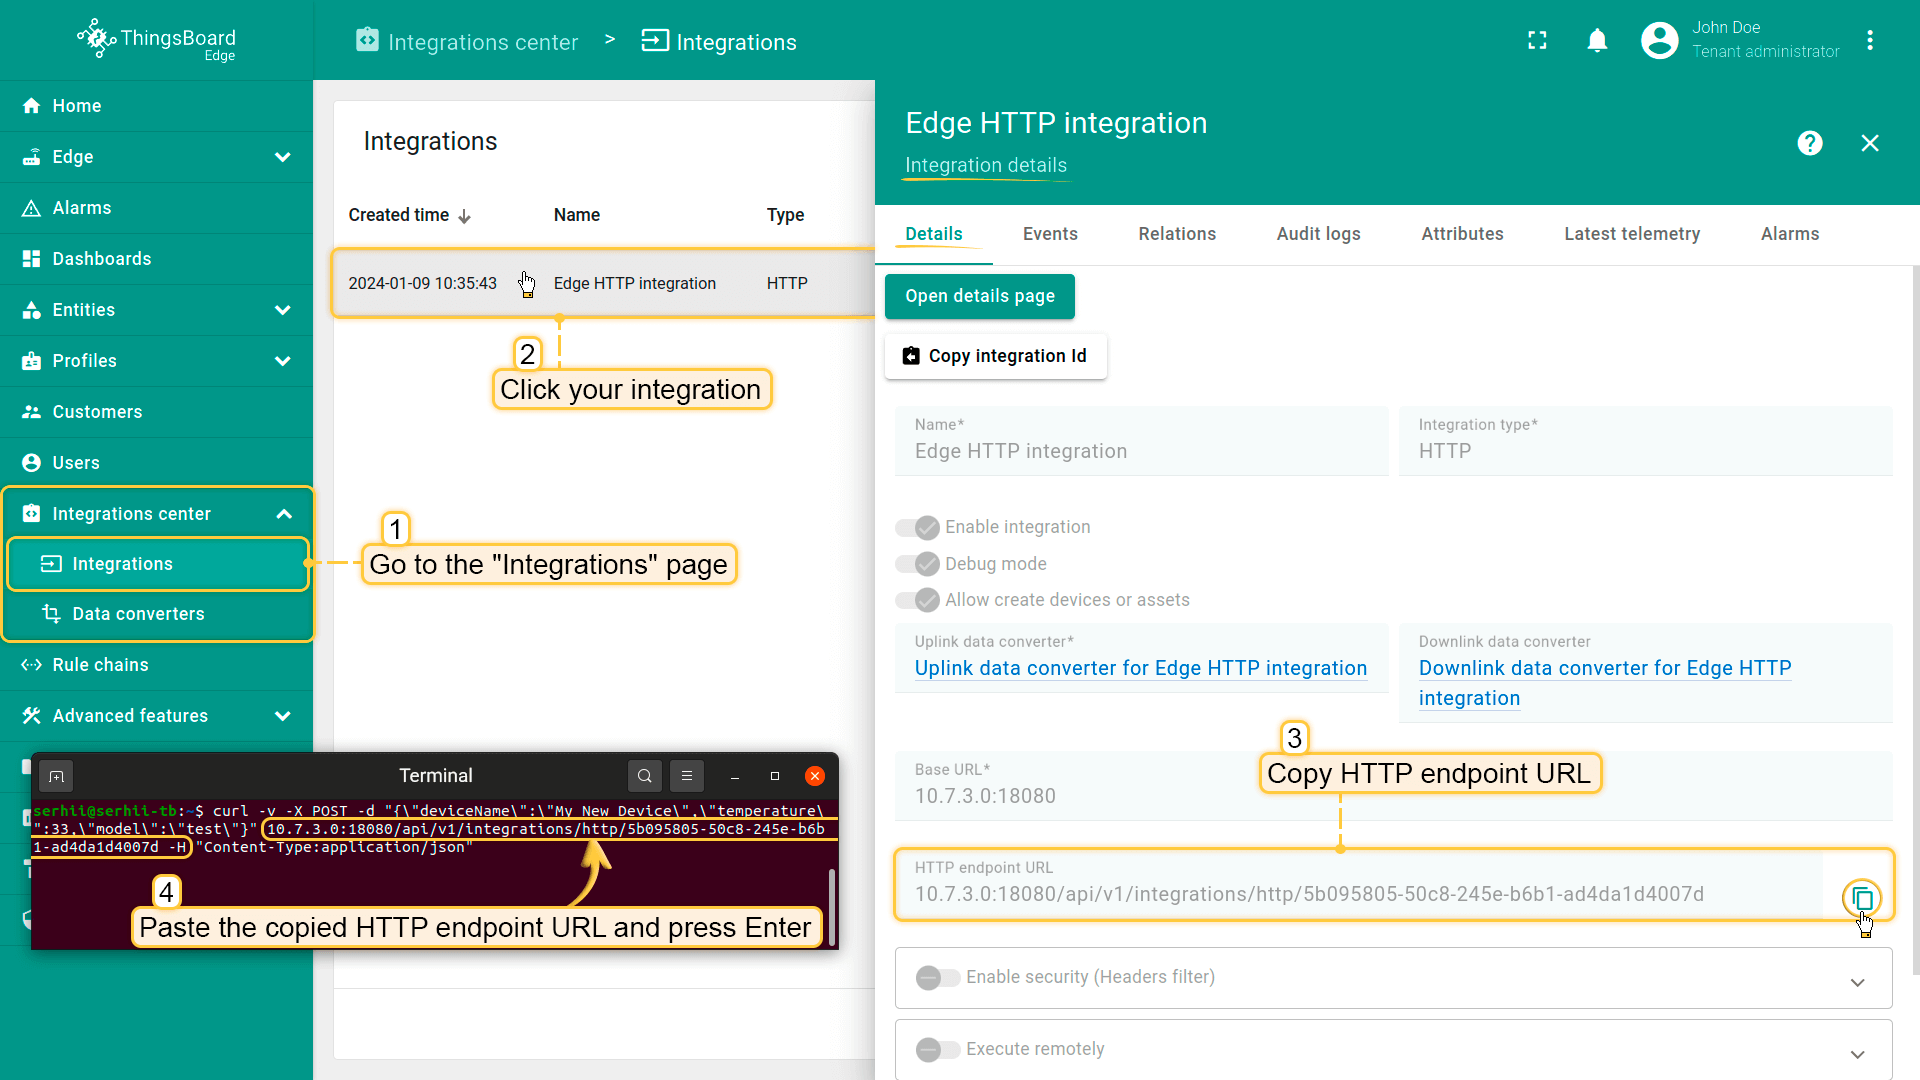
Task: Open the three-dot user menu
Action: click(x=1869, y=40)
